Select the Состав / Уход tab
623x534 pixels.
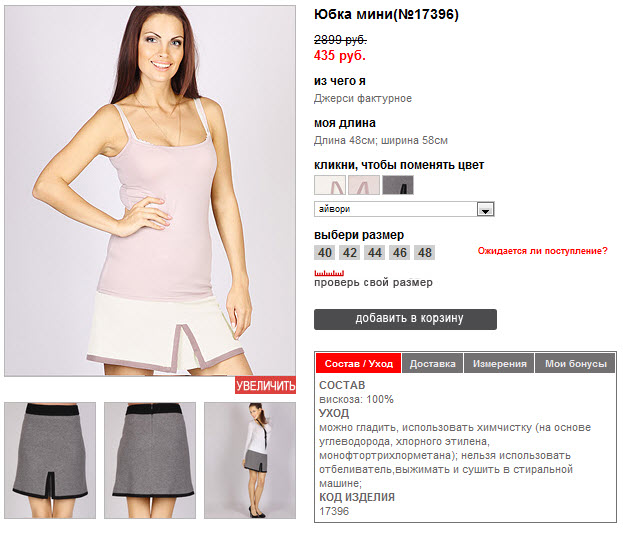358,363
